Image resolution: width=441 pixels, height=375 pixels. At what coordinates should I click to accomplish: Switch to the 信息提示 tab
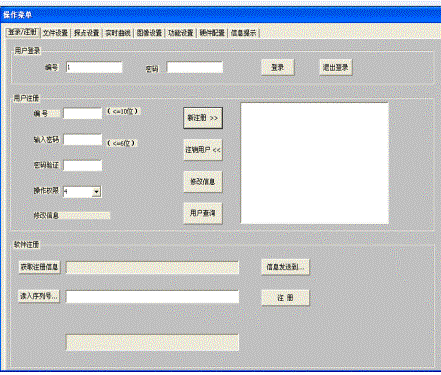coord(244,33)
